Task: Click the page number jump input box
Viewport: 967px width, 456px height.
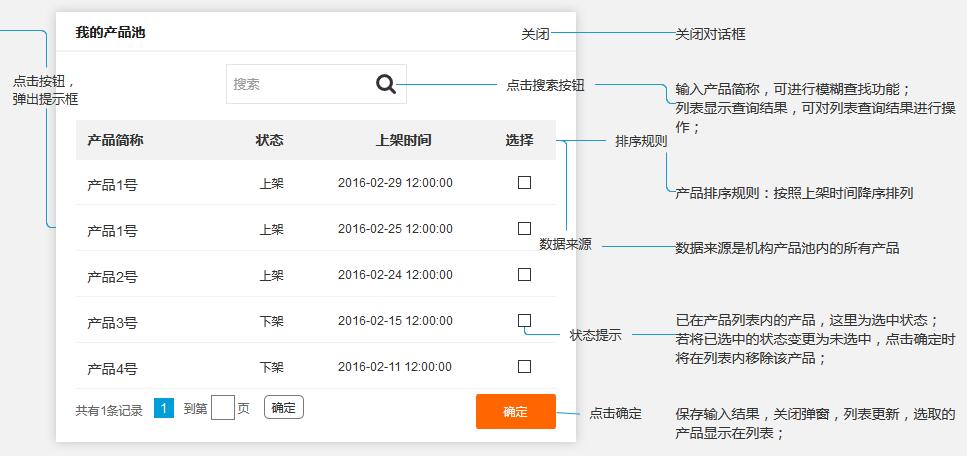Action: pos(223,408)
